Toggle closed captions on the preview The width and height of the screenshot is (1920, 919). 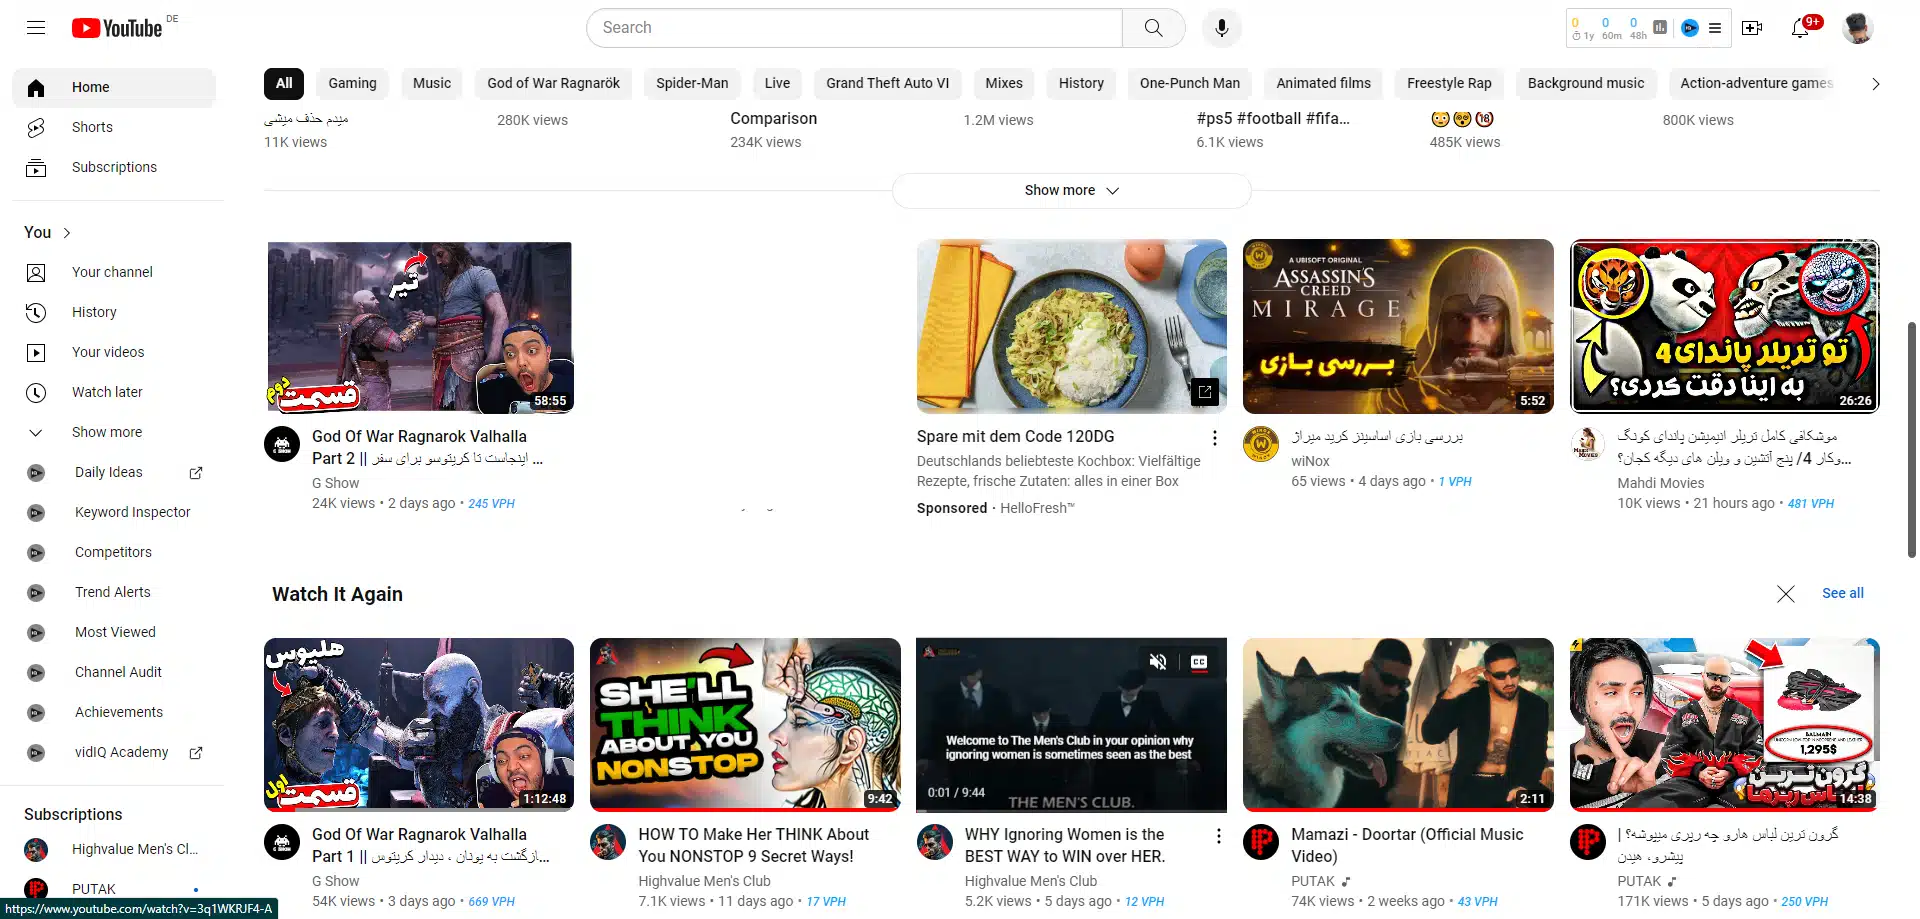[1199, 662]
